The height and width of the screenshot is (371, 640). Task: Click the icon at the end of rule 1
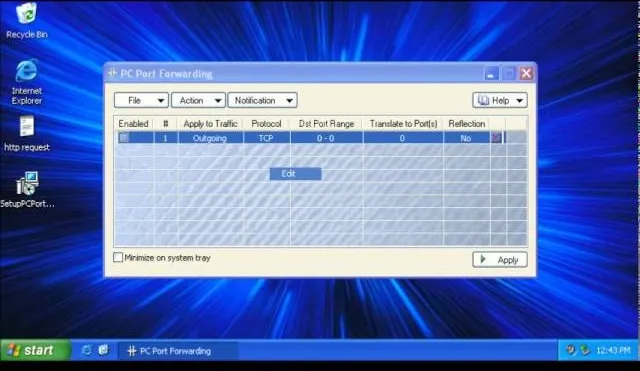pos(496,138)
